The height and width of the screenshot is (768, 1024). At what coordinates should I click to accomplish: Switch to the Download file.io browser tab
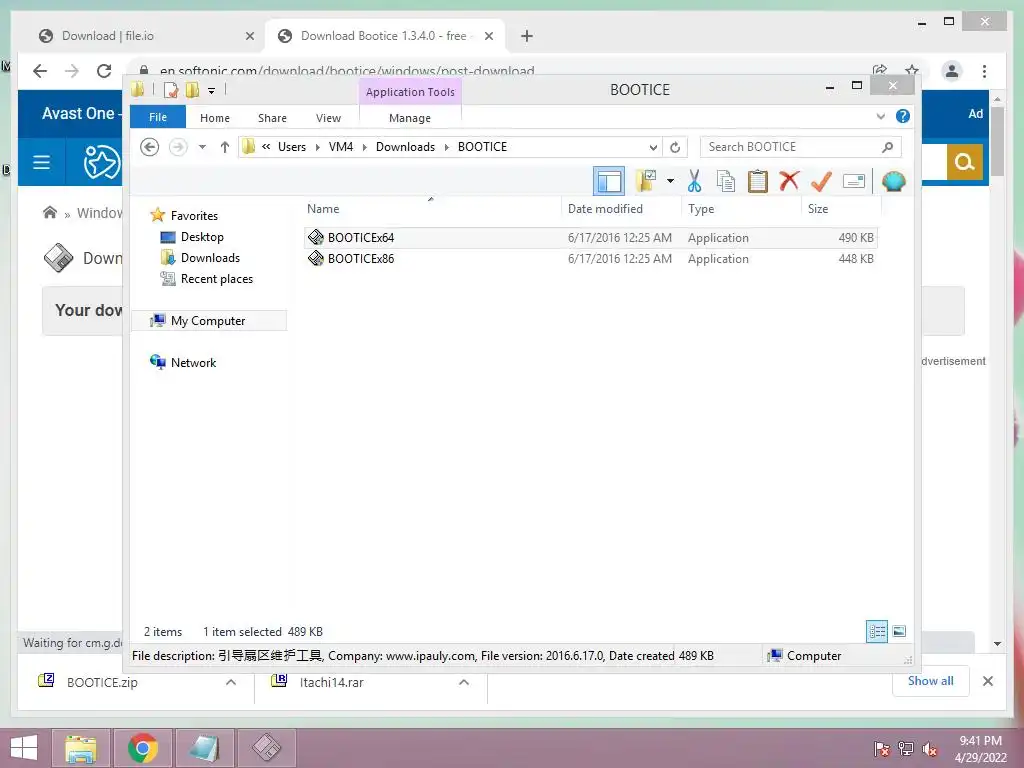click(145, 36)
